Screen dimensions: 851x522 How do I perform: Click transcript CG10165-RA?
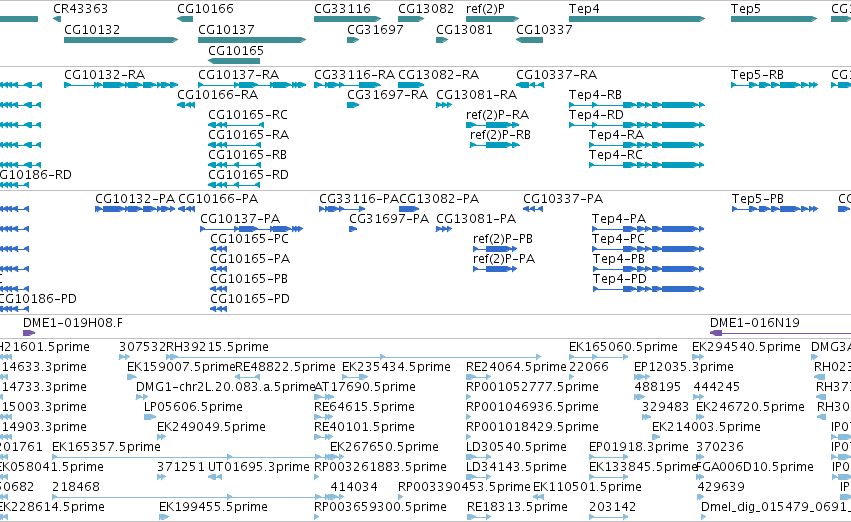234,145
